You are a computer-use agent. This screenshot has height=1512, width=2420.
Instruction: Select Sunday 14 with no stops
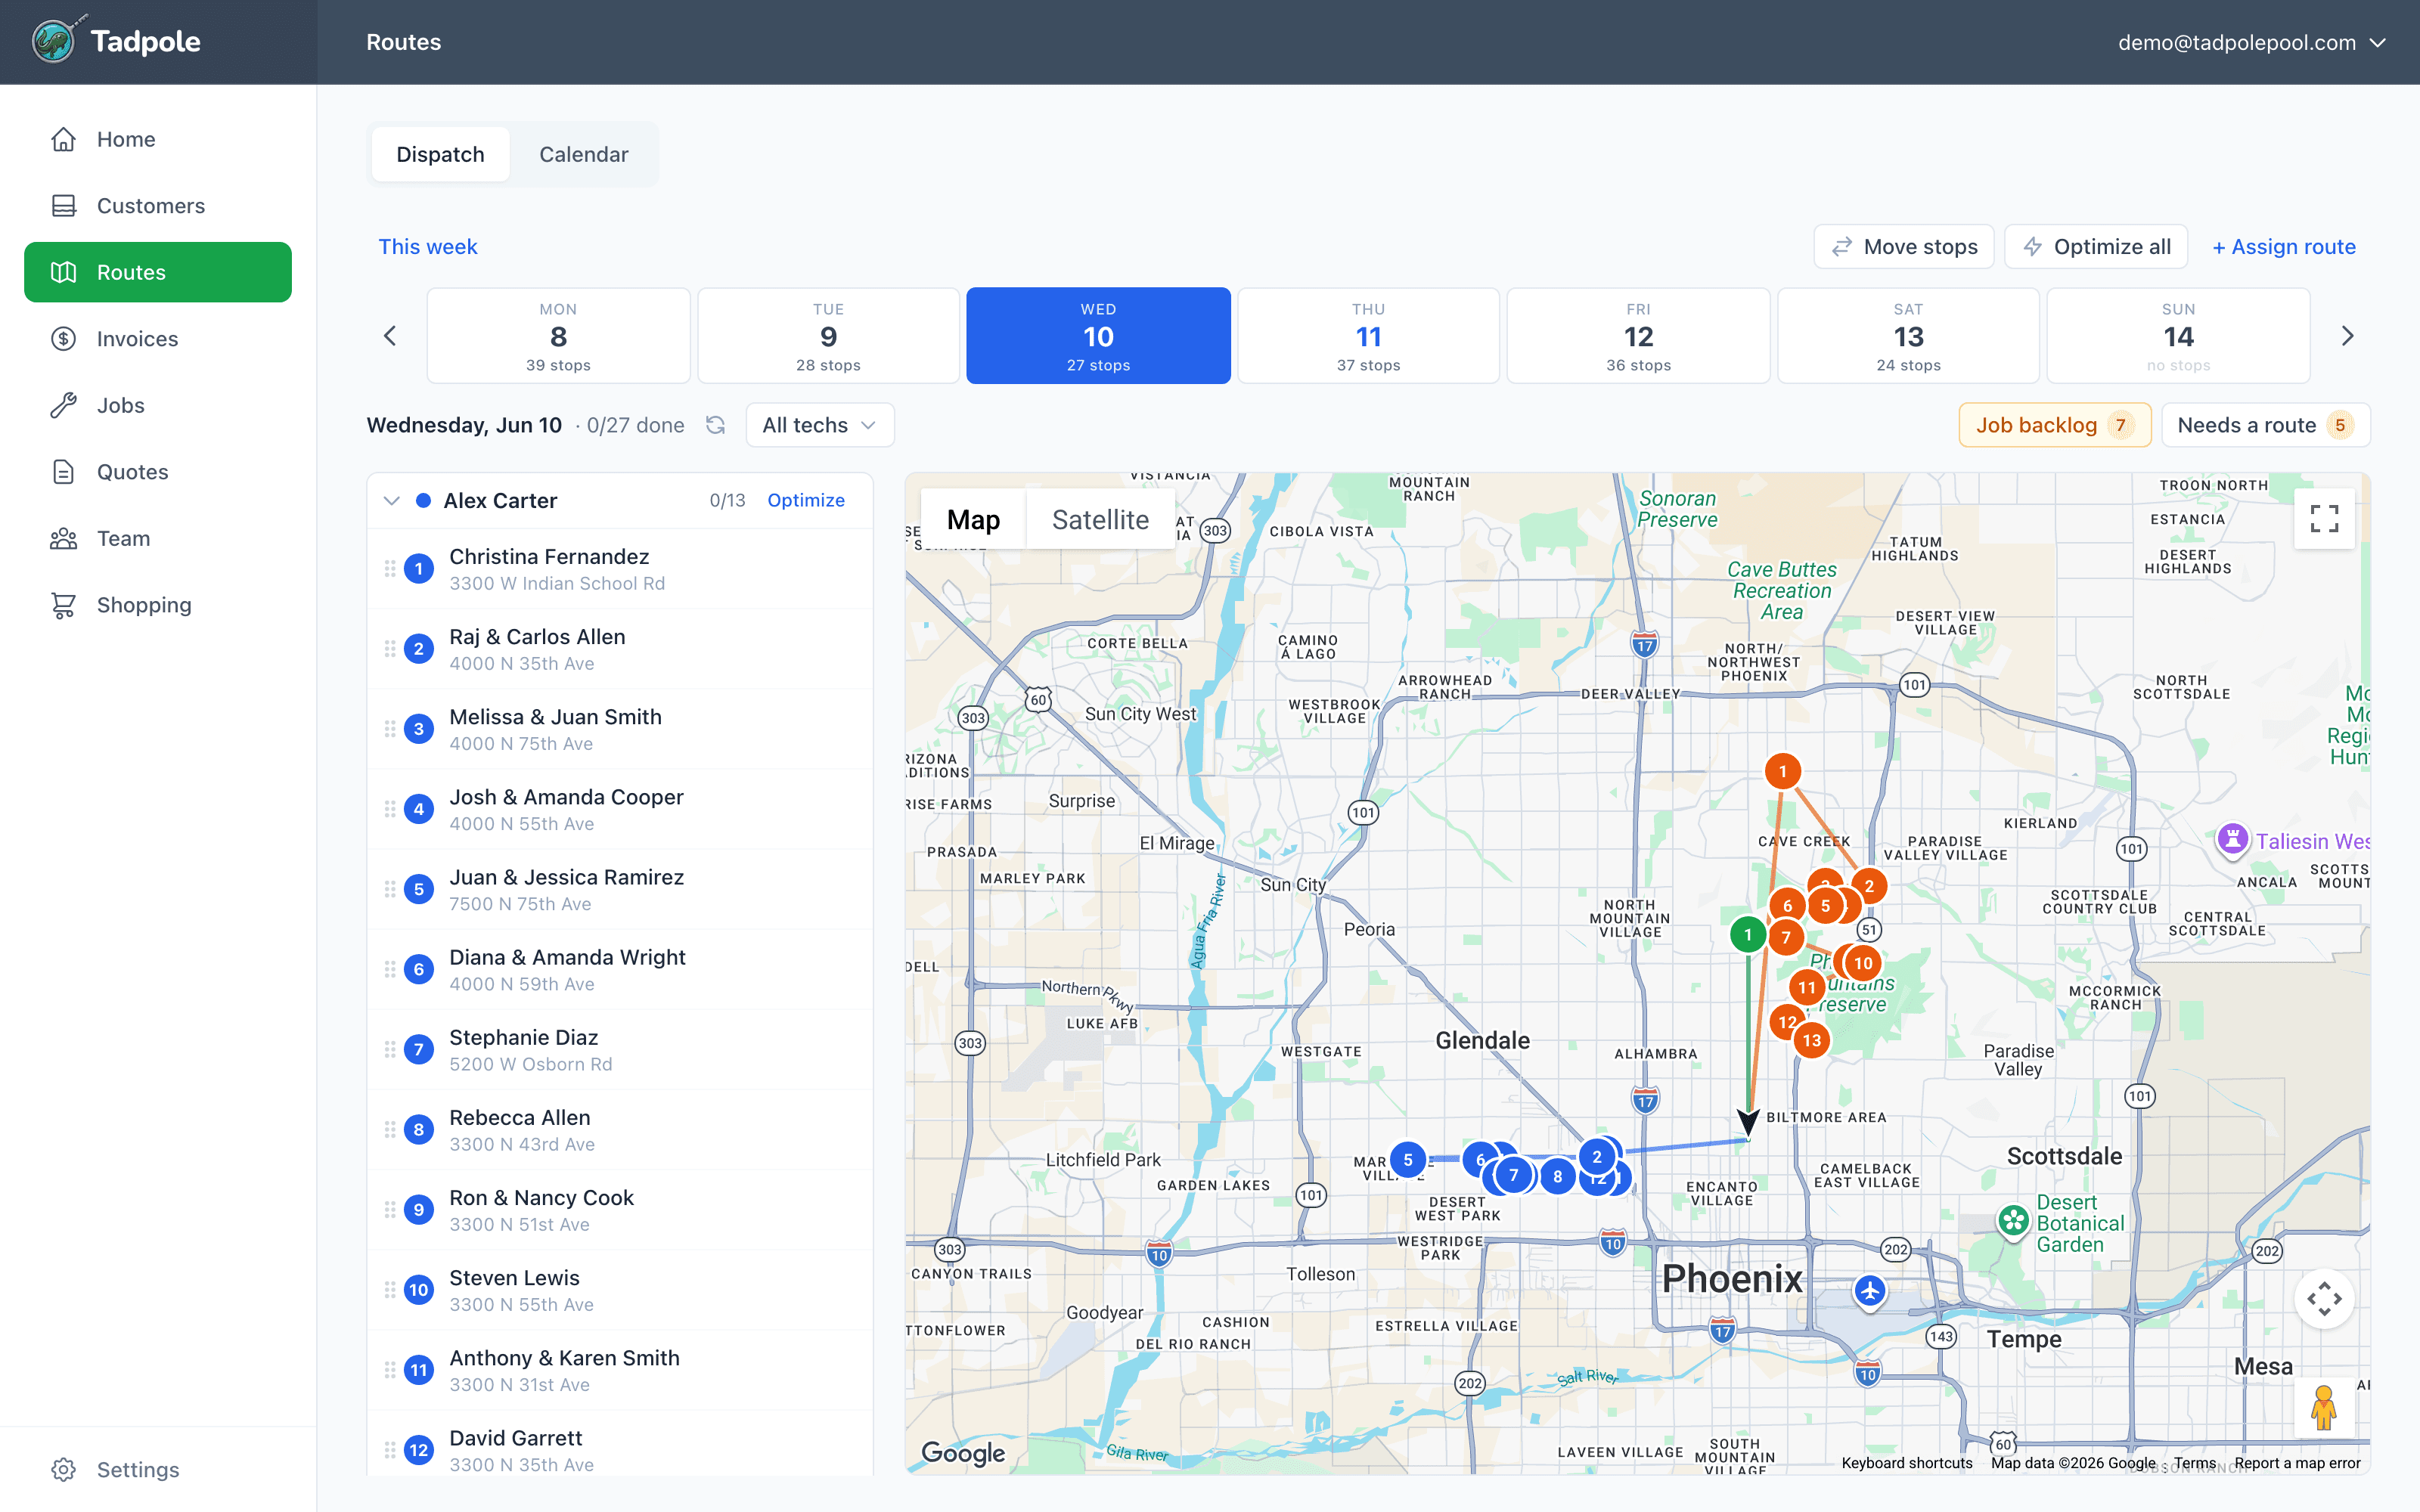(x=2178, y=336)
